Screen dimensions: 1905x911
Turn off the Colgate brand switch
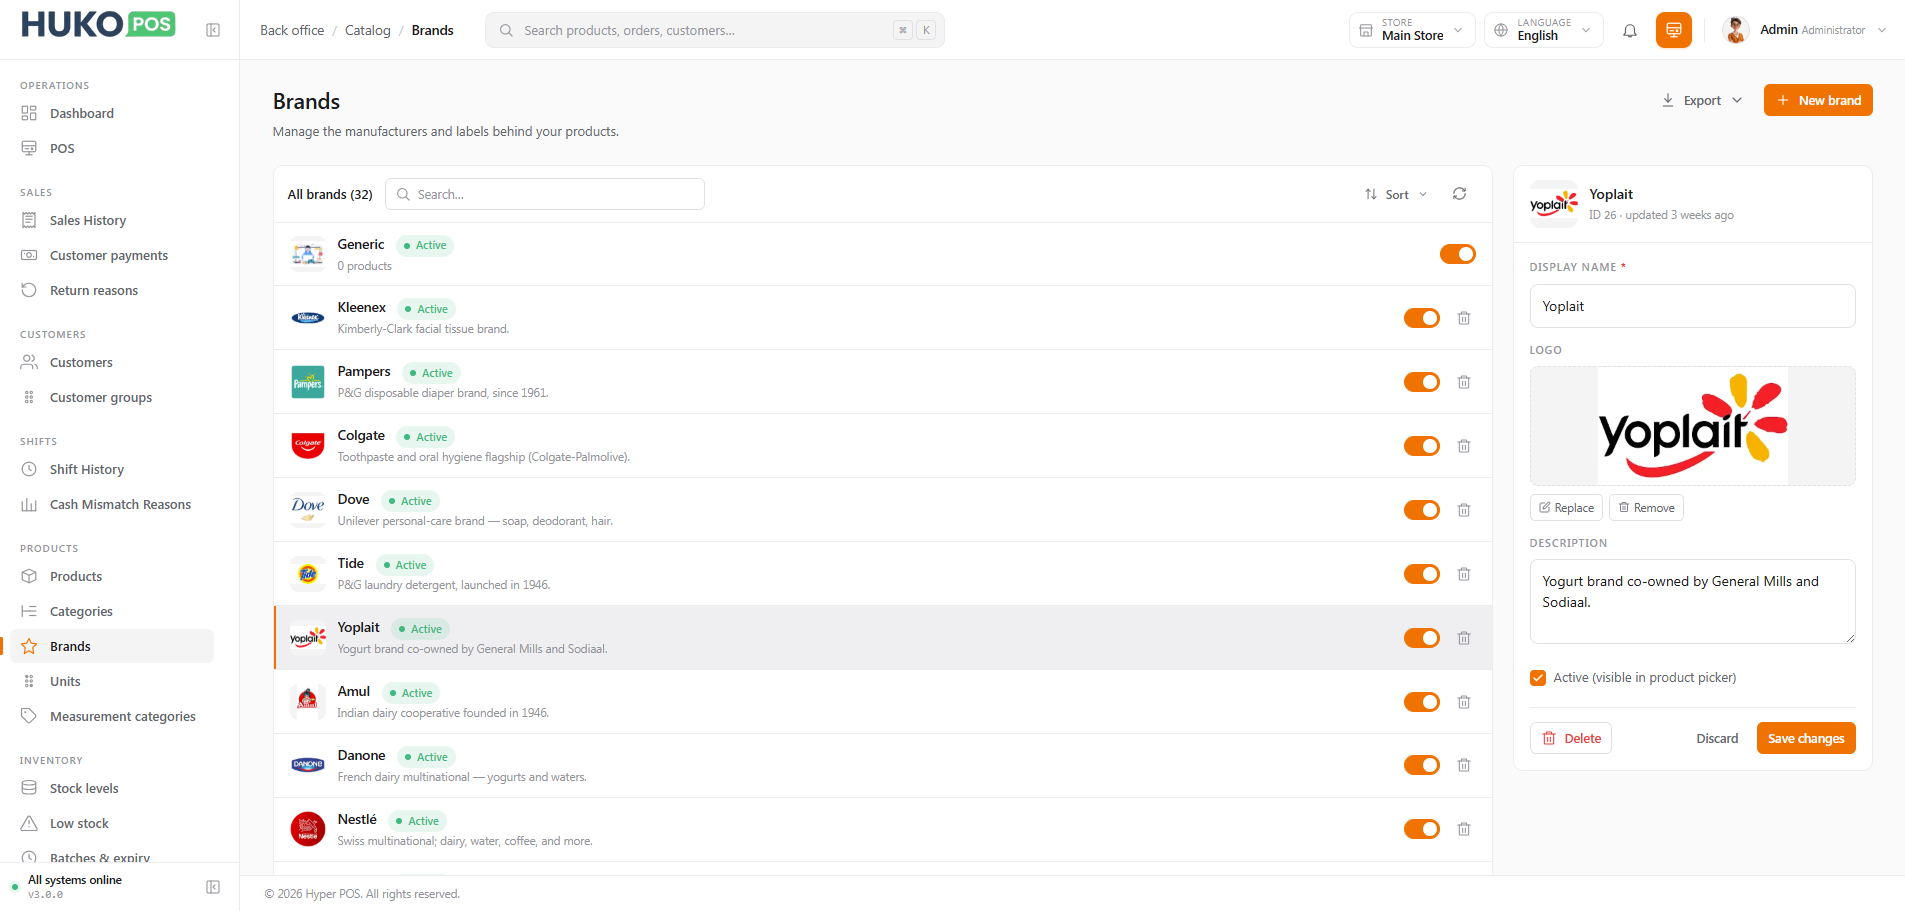(x=1422, y=446)
